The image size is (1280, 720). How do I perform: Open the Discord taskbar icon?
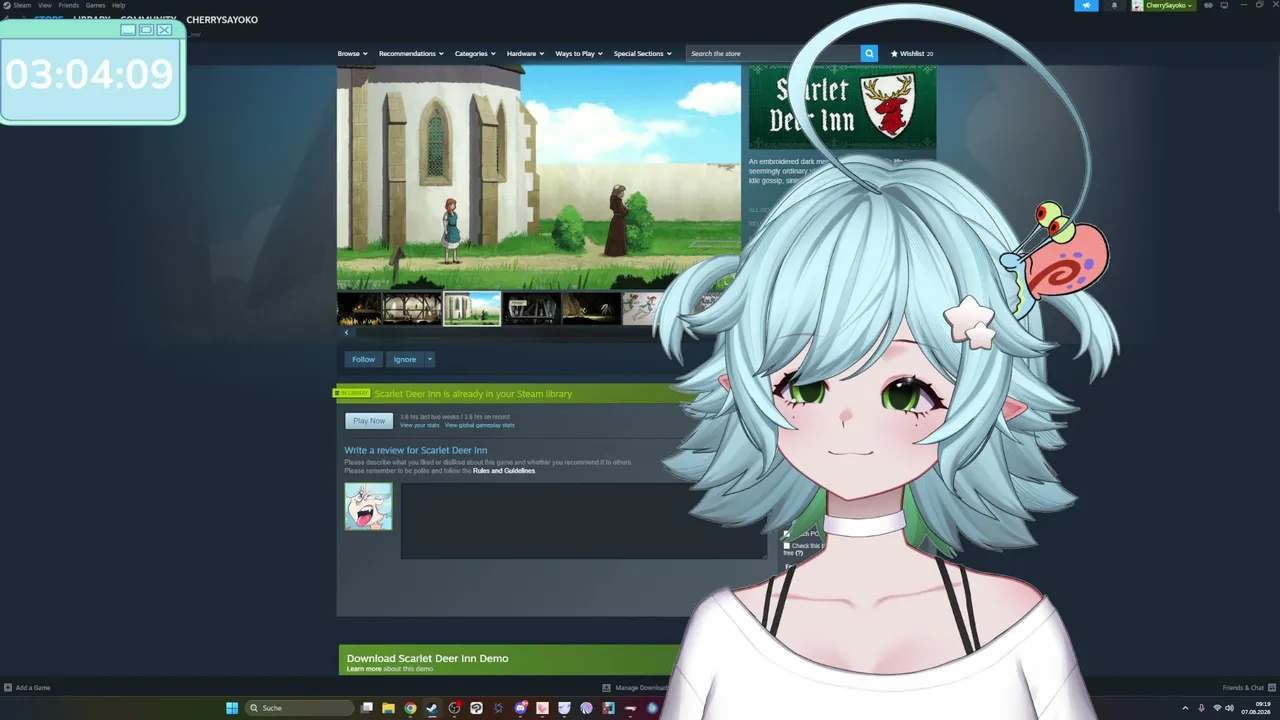520,708
